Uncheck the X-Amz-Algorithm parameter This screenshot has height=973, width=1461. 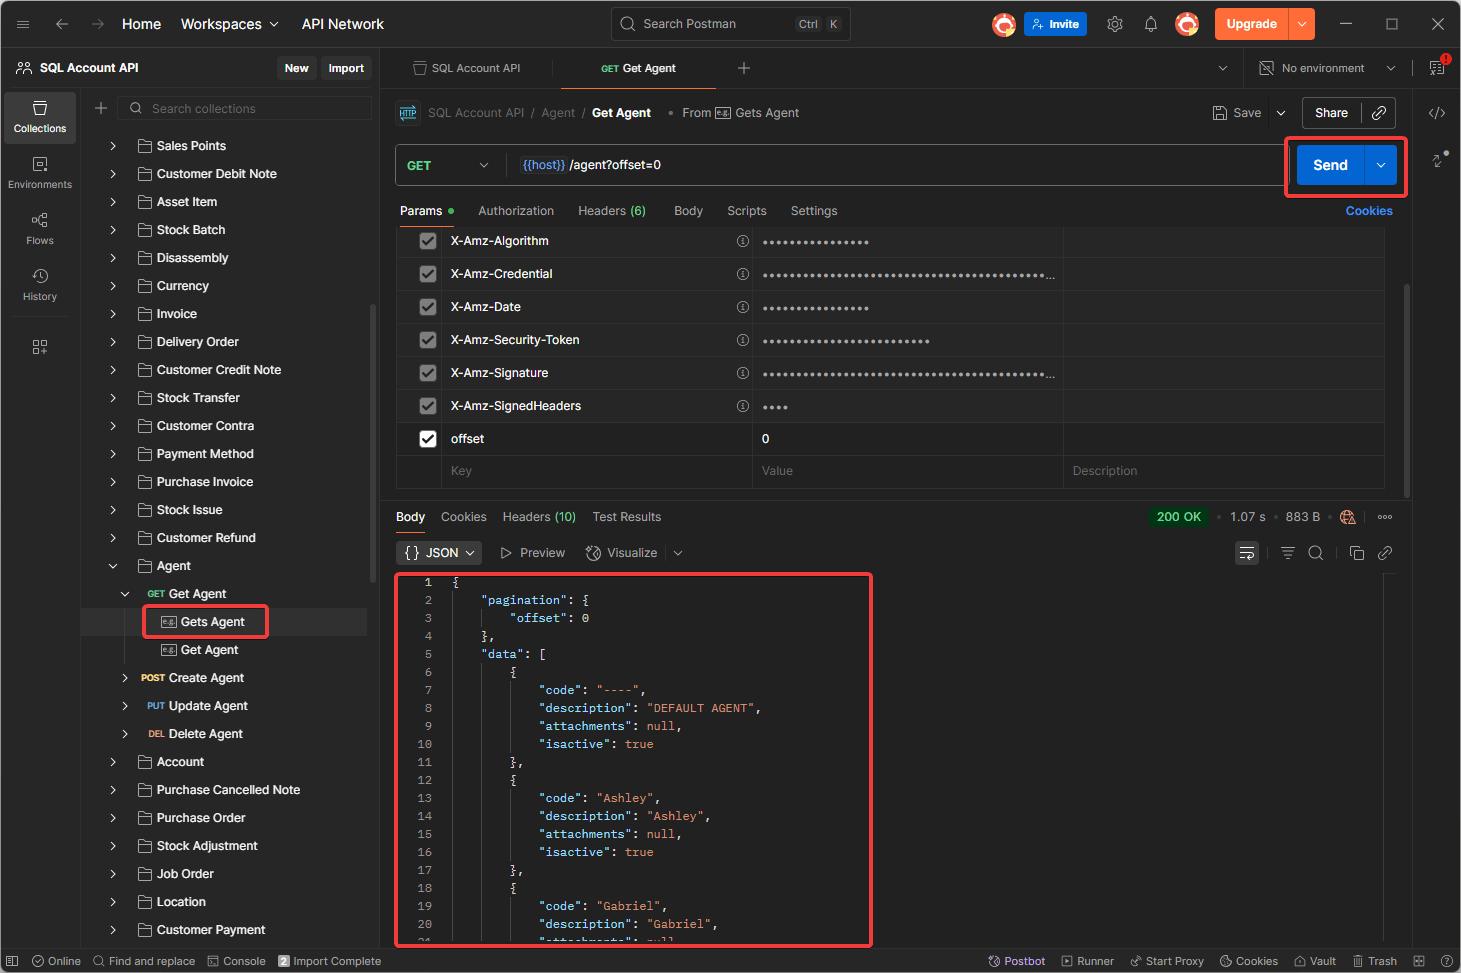coord(428,241)
